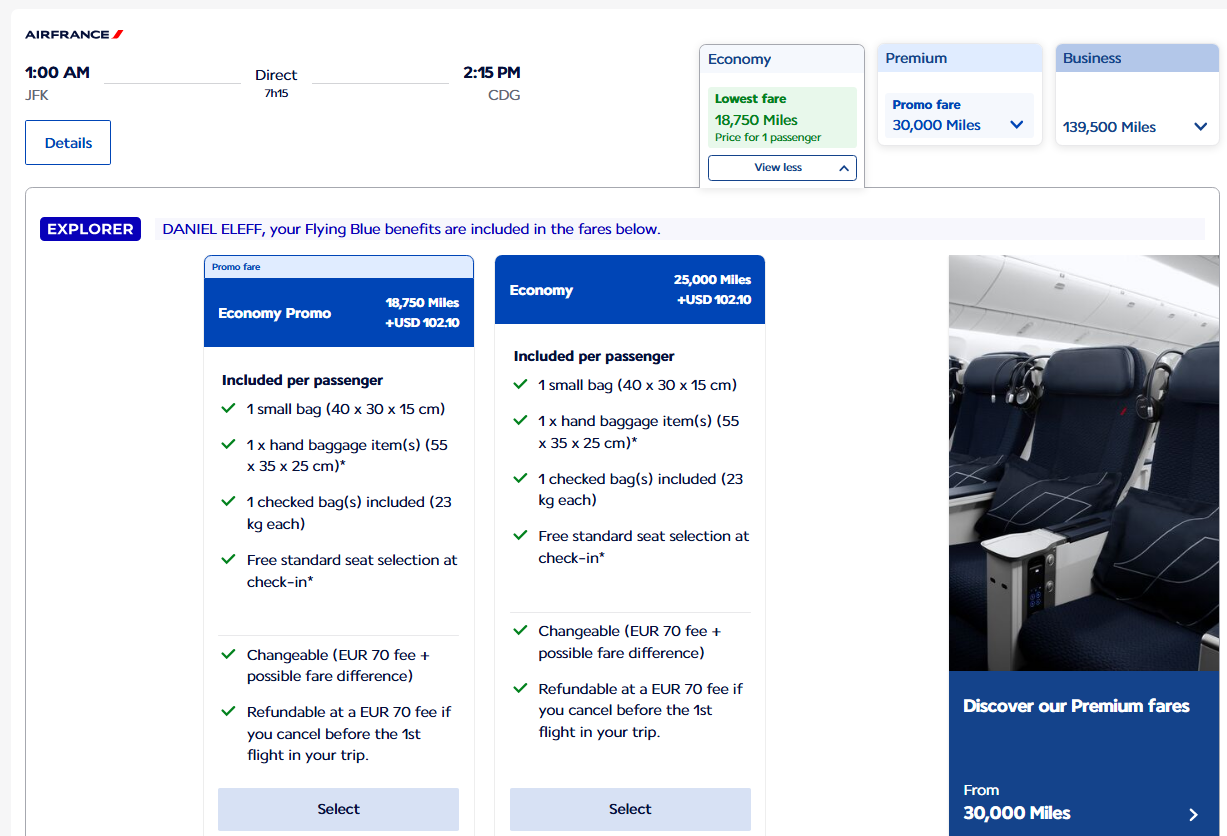Viewport: 1227px width, 836px height.
Task: Click the JFK airport code
Action: [x=37, y=96]
